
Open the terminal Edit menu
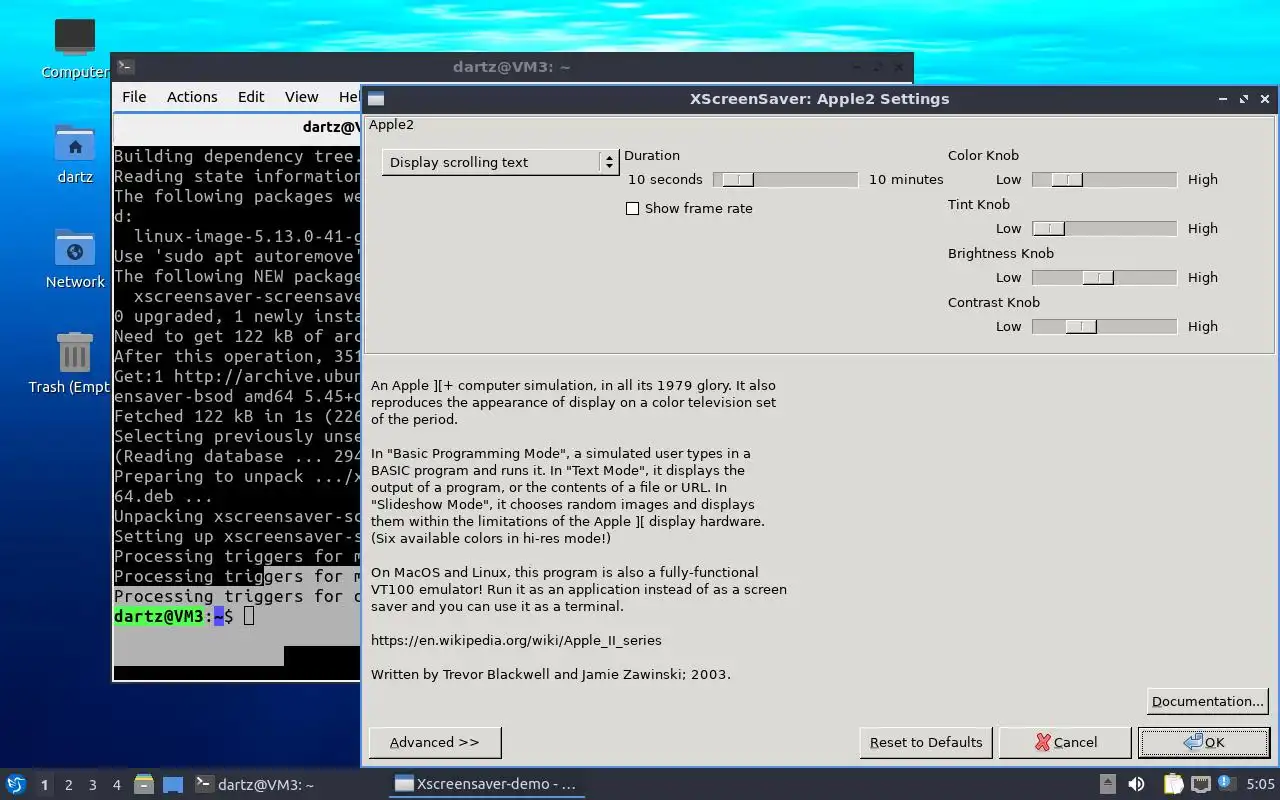[251, 97]
